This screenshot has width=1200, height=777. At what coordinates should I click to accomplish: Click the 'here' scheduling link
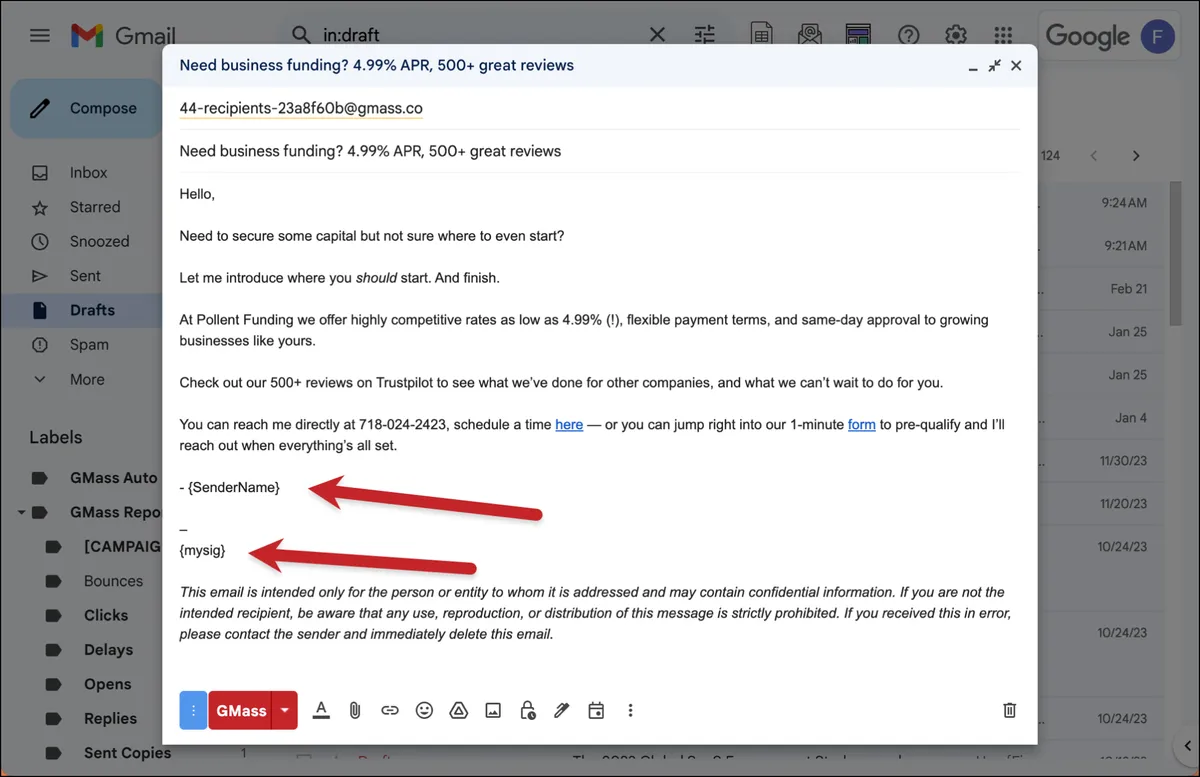click(x=569, y=424)
